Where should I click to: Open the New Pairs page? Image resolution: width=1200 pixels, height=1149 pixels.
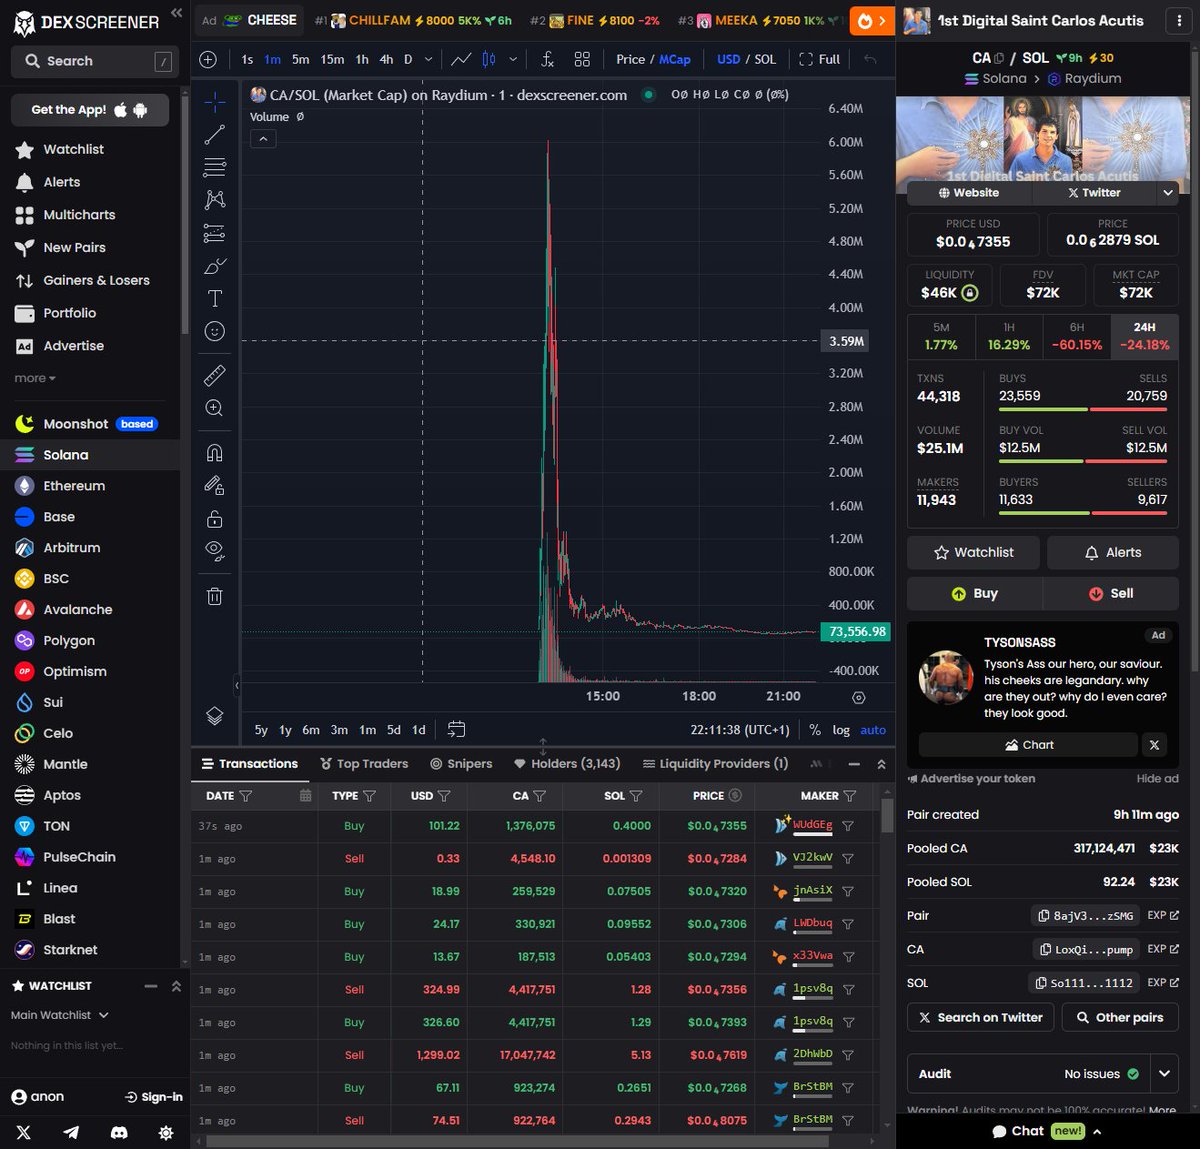(x=74, y=247)
